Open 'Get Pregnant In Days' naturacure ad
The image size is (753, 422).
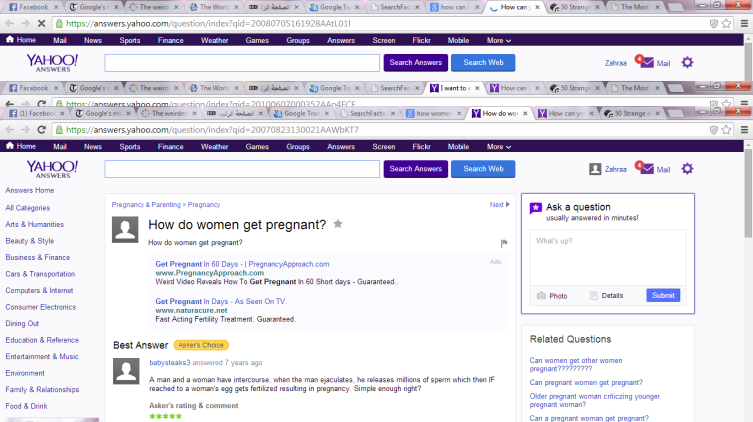(x=221, y=301)
